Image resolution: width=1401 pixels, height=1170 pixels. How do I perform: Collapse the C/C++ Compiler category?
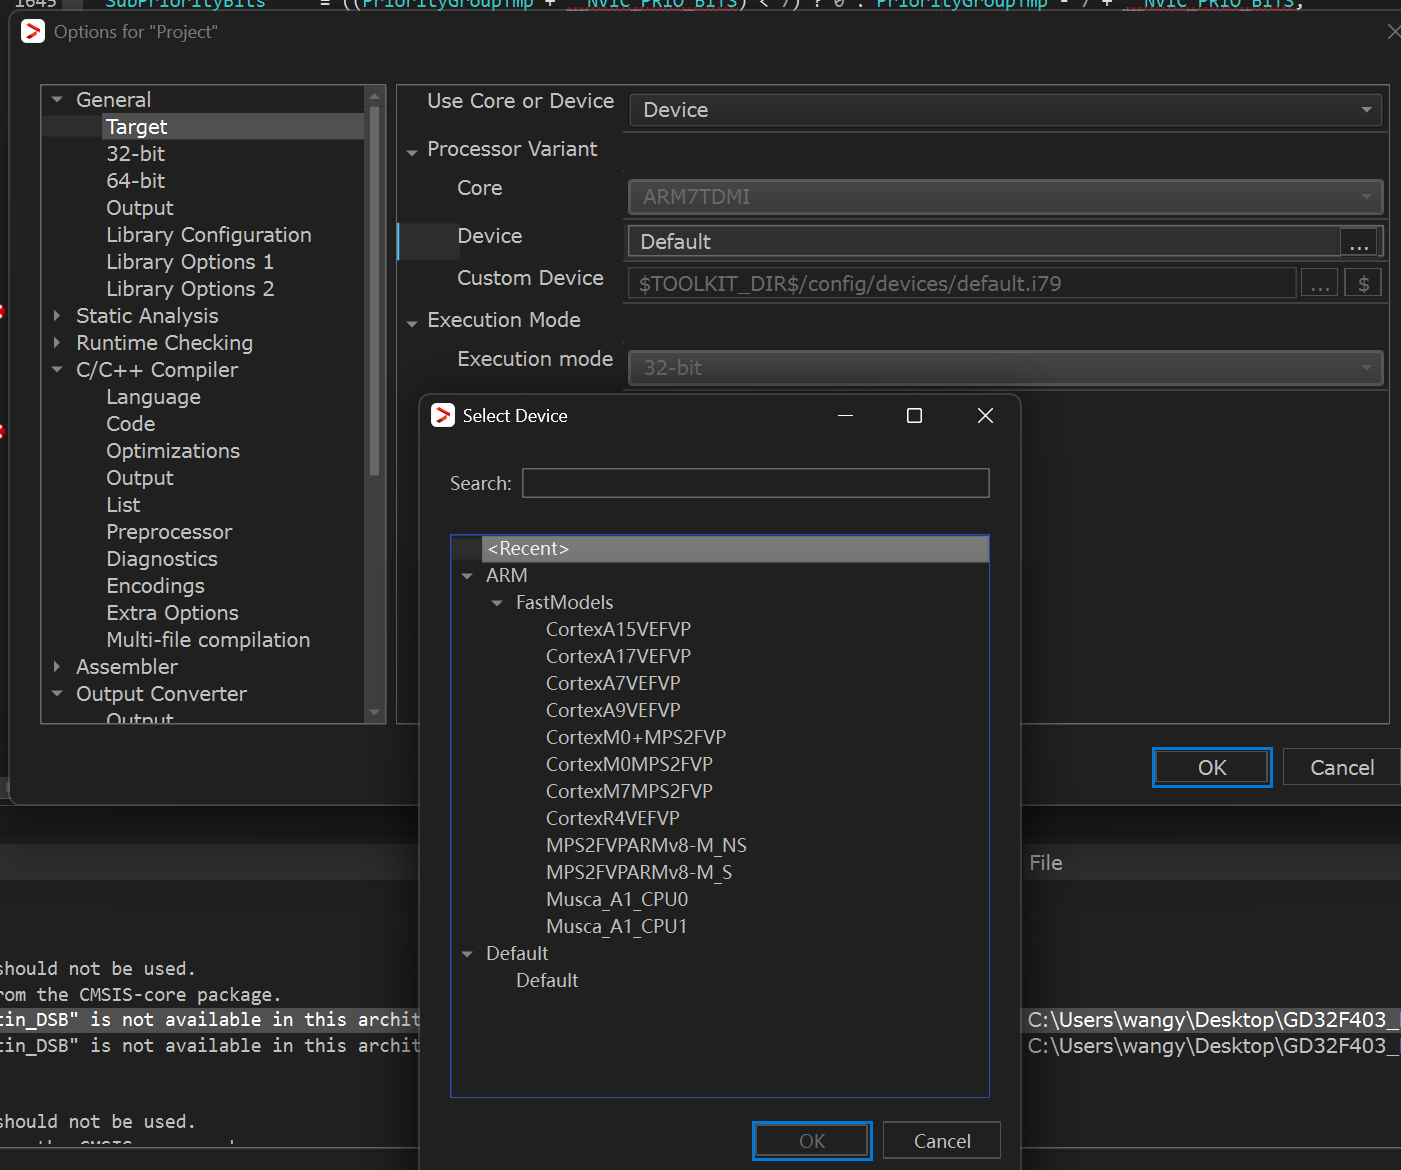pos(57,370)
